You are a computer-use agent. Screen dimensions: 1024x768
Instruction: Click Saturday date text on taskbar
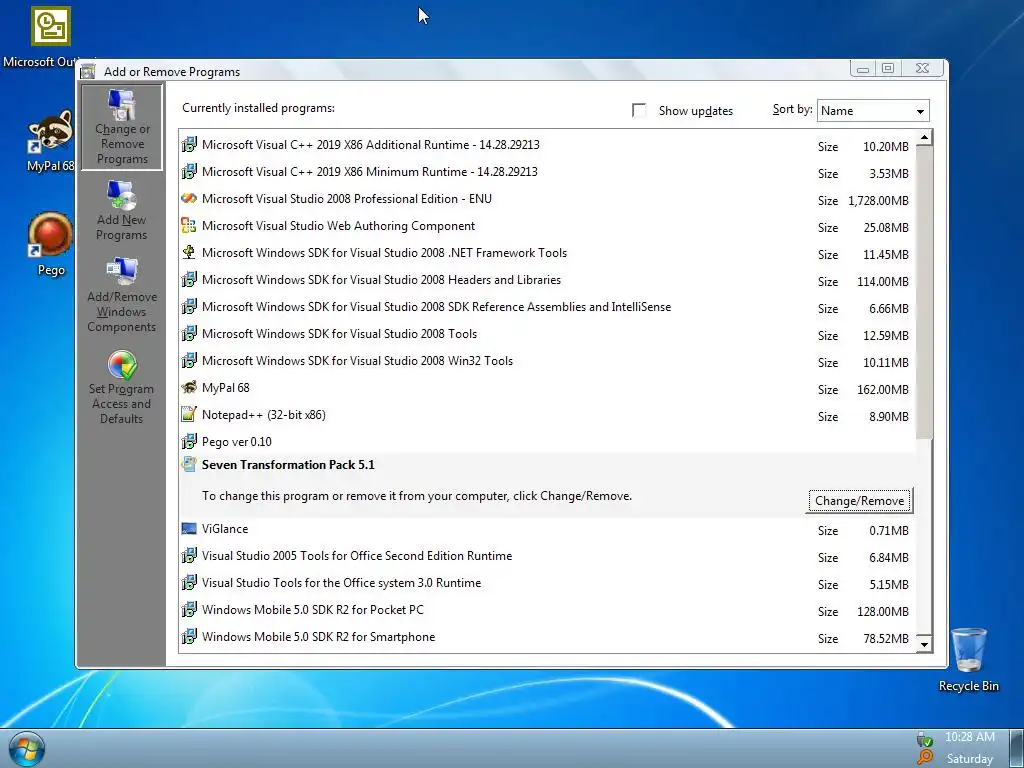(x=970, y=759)
